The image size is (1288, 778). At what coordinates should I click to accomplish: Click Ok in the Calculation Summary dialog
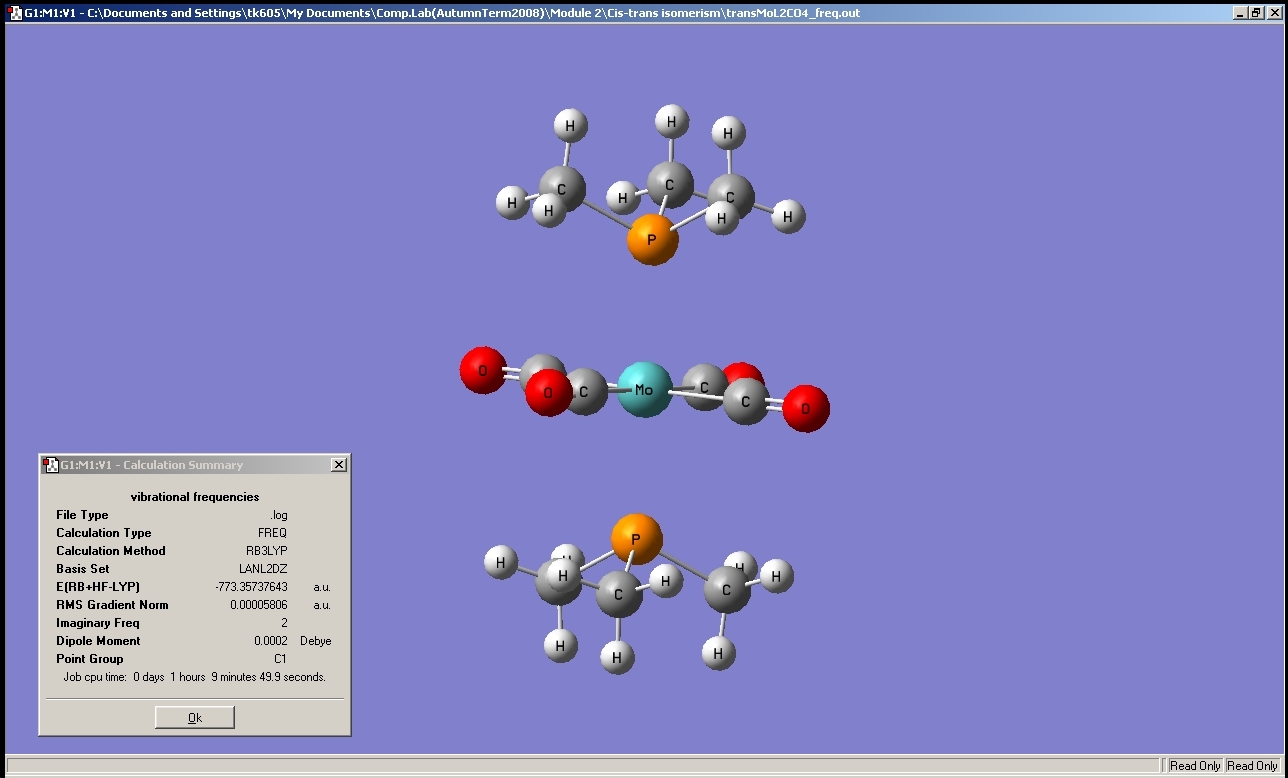[x=195, y=717]
